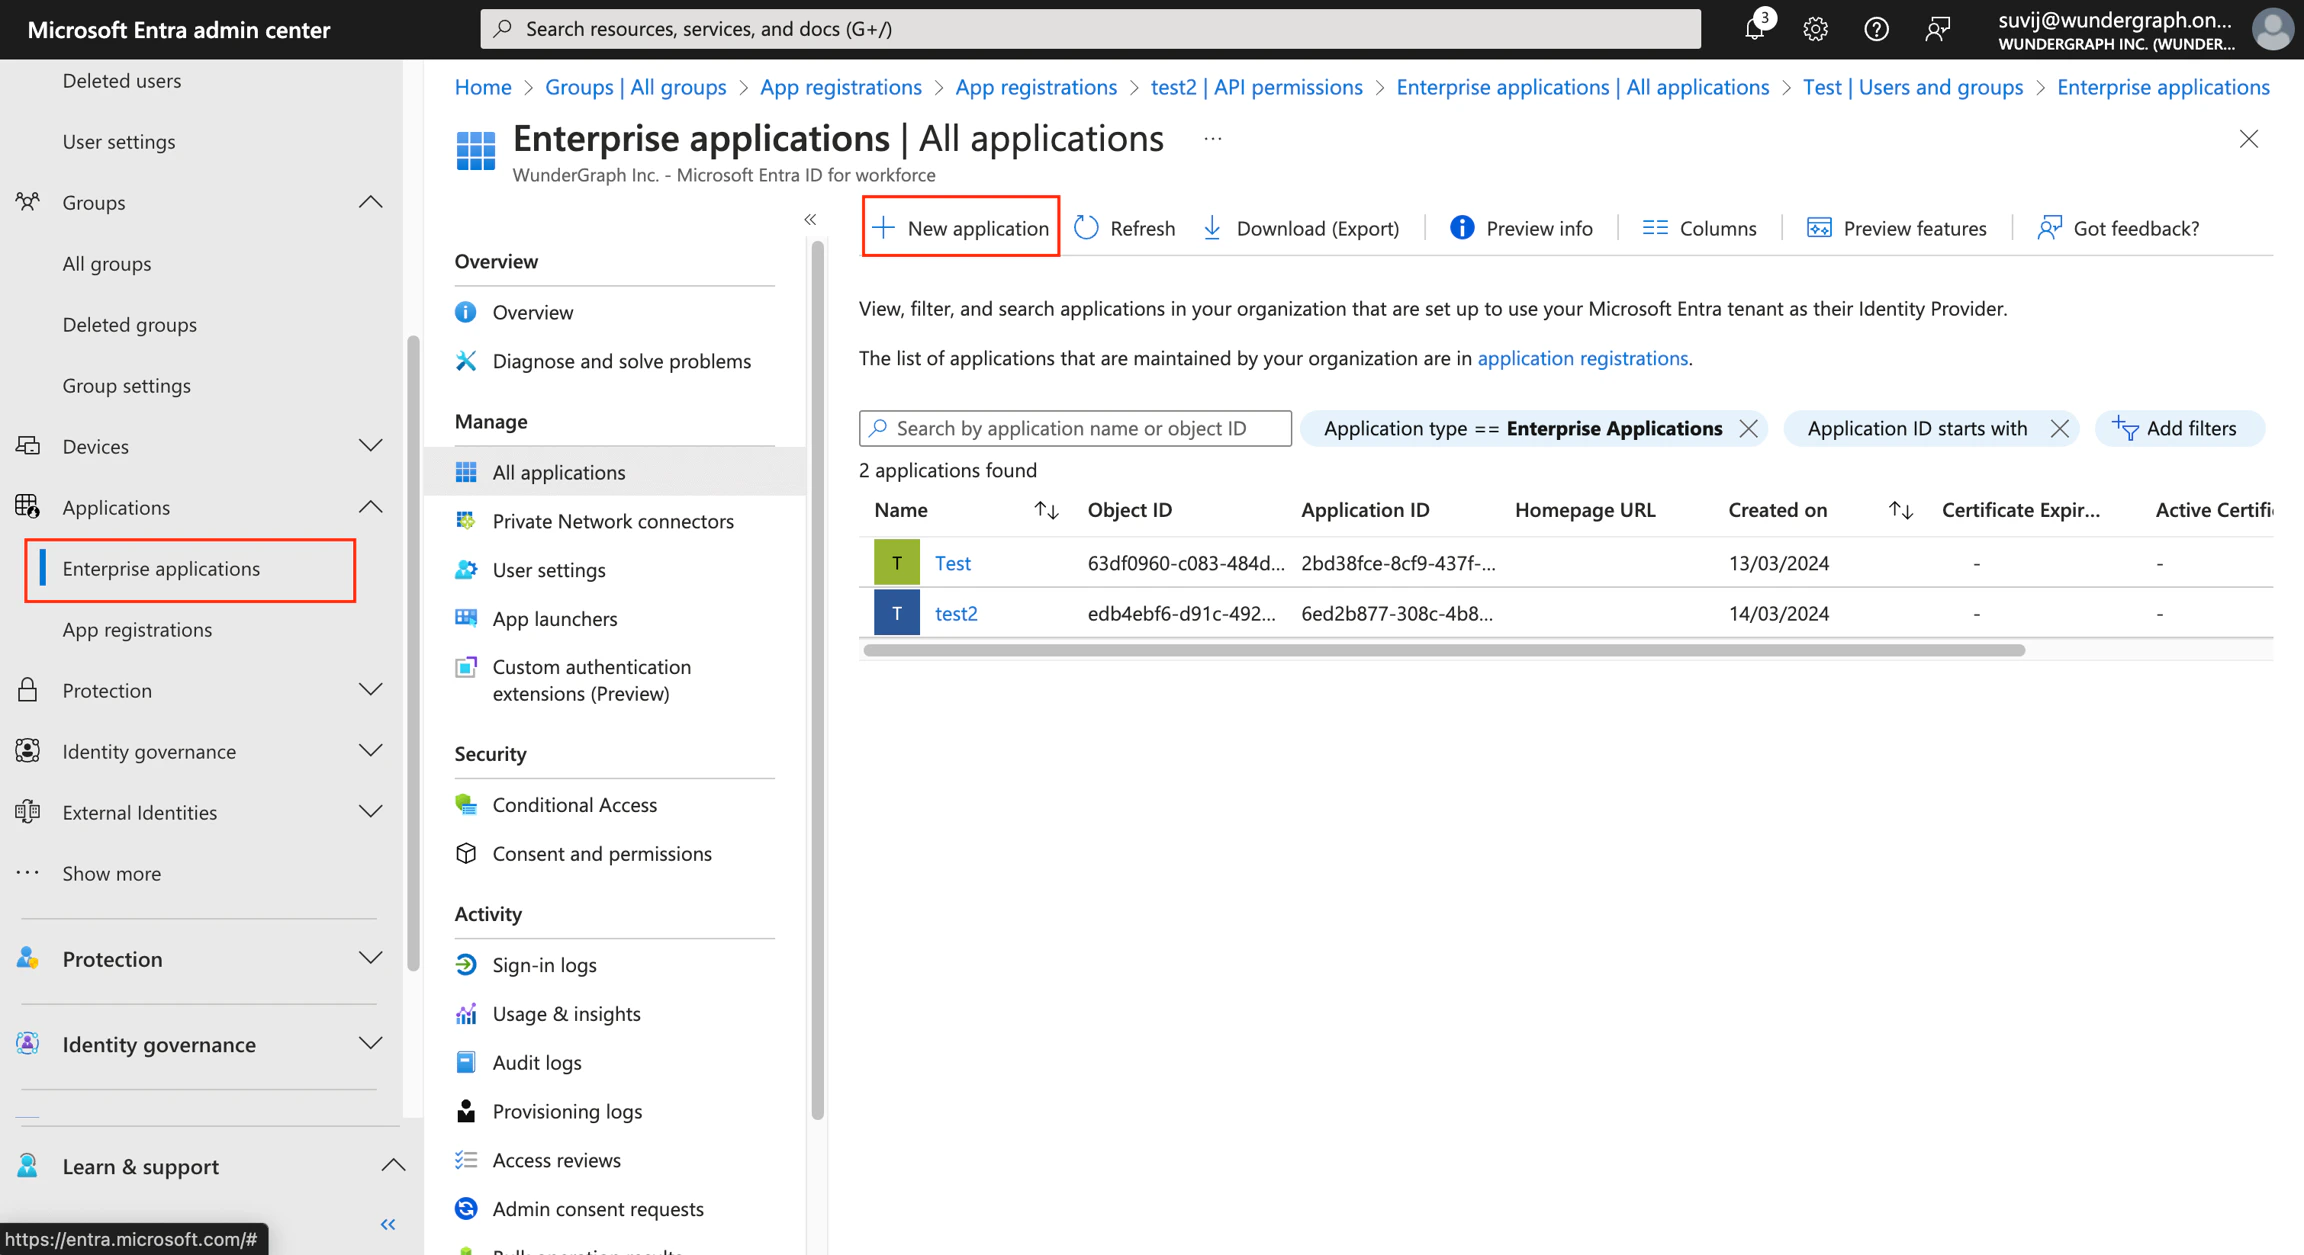Image resolution: width=2304 pixels, height=1255 pixels.
Task: Collapse the Groups section
Action: (370, 202)
